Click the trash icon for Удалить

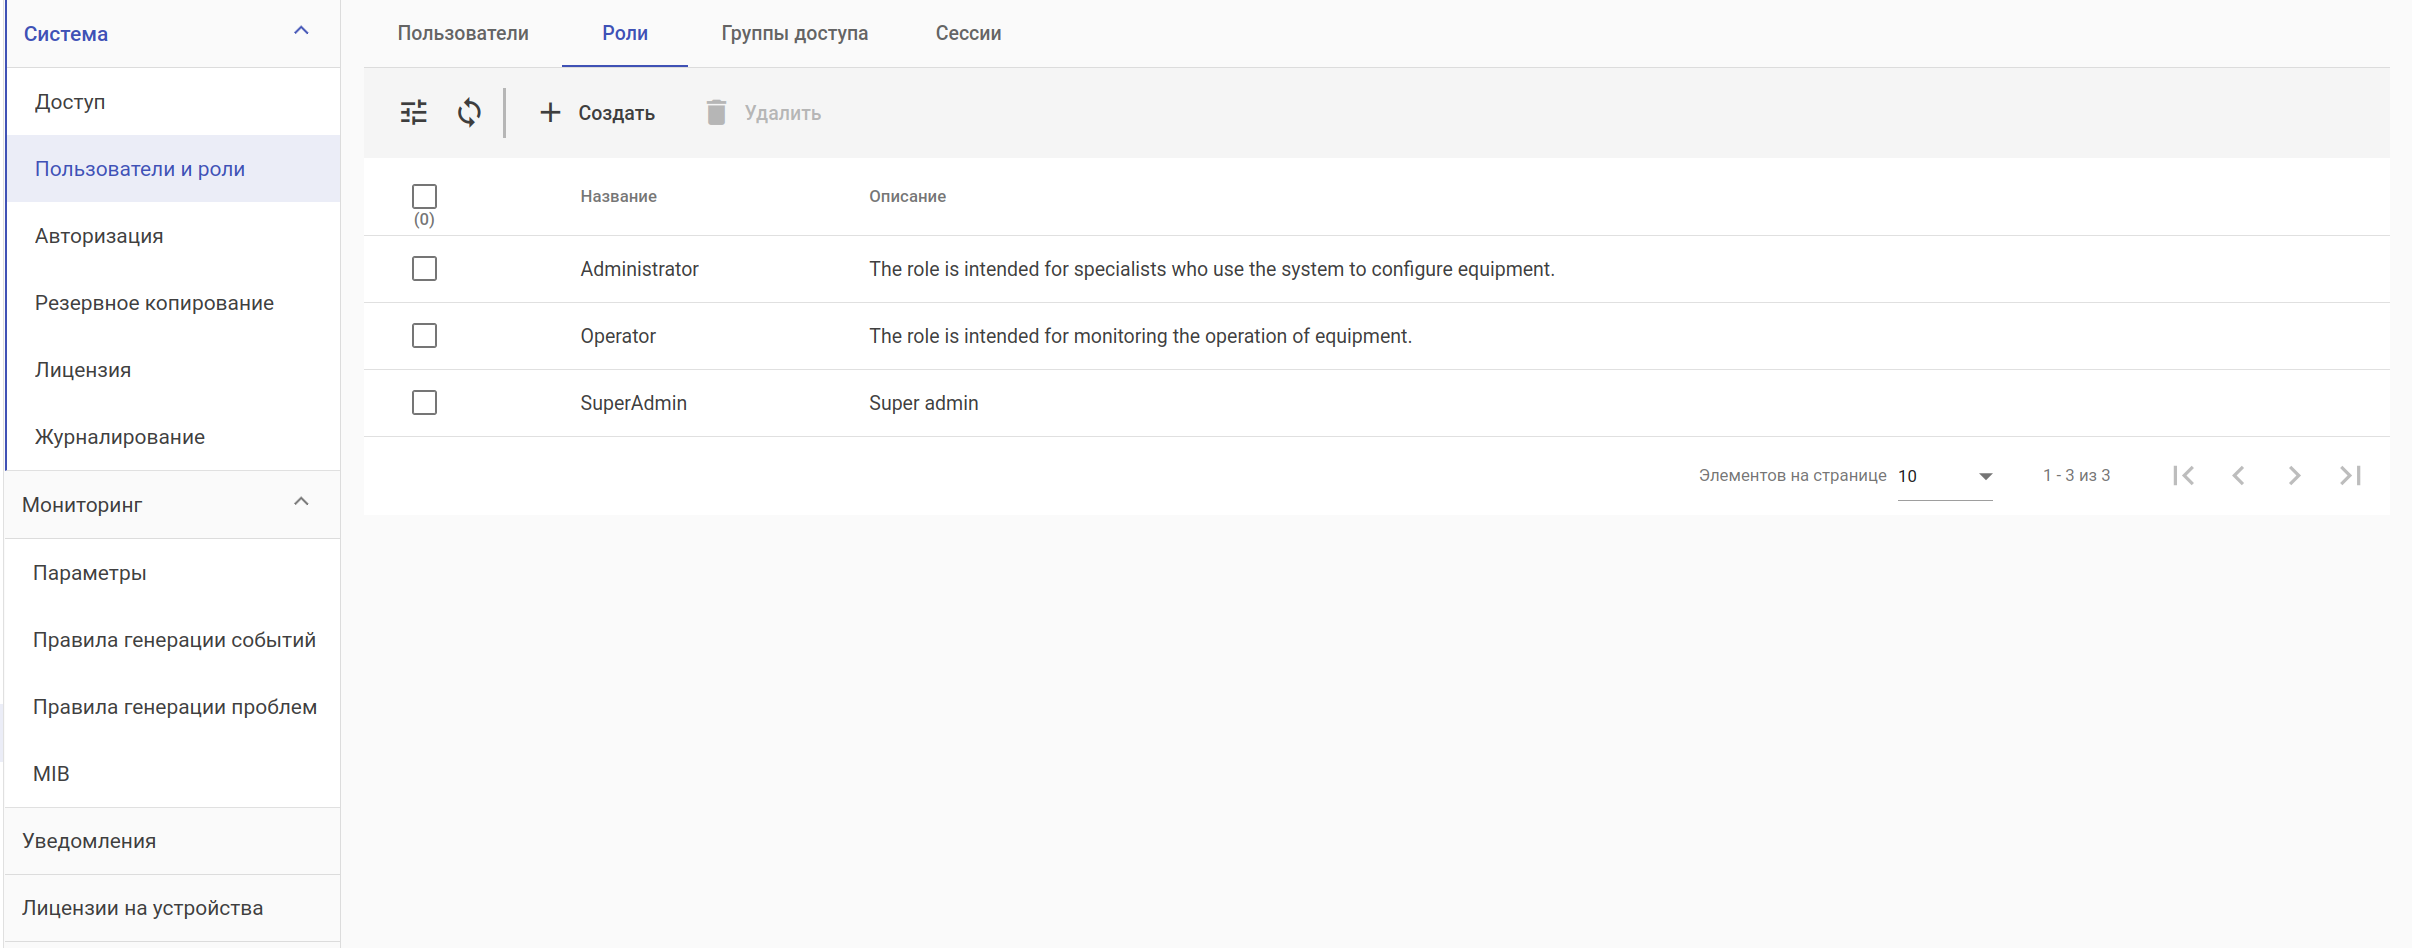pos(716,113)
